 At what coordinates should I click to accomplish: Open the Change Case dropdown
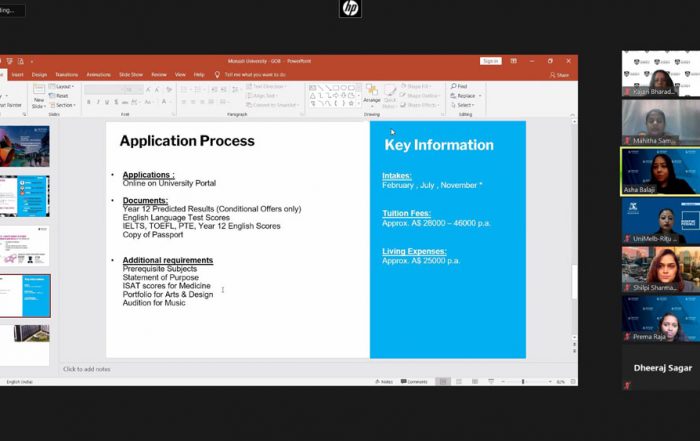[x=148, y=102]
